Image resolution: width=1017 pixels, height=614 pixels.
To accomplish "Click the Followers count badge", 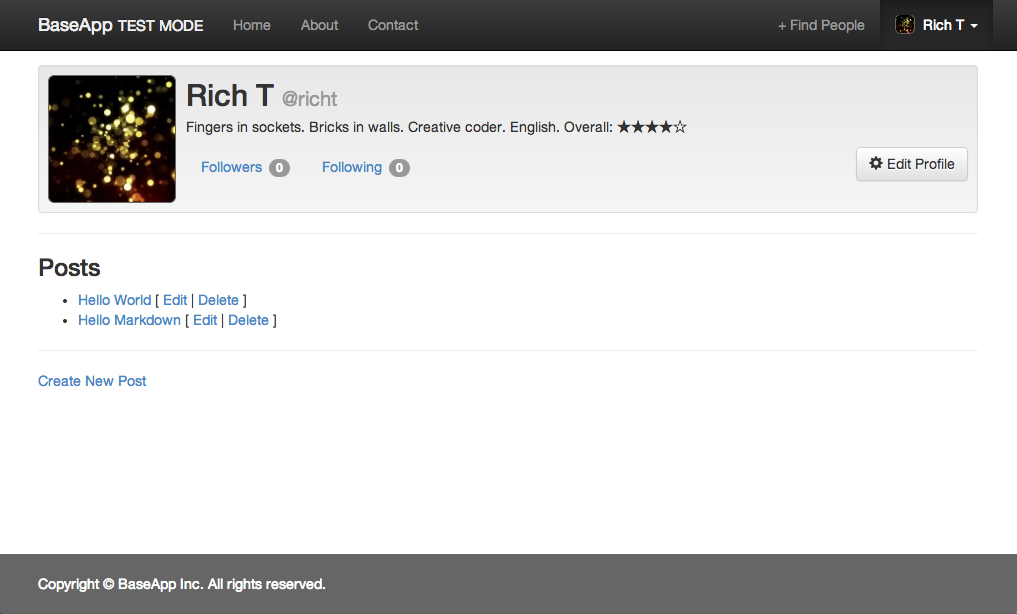I will click(279, 168).
